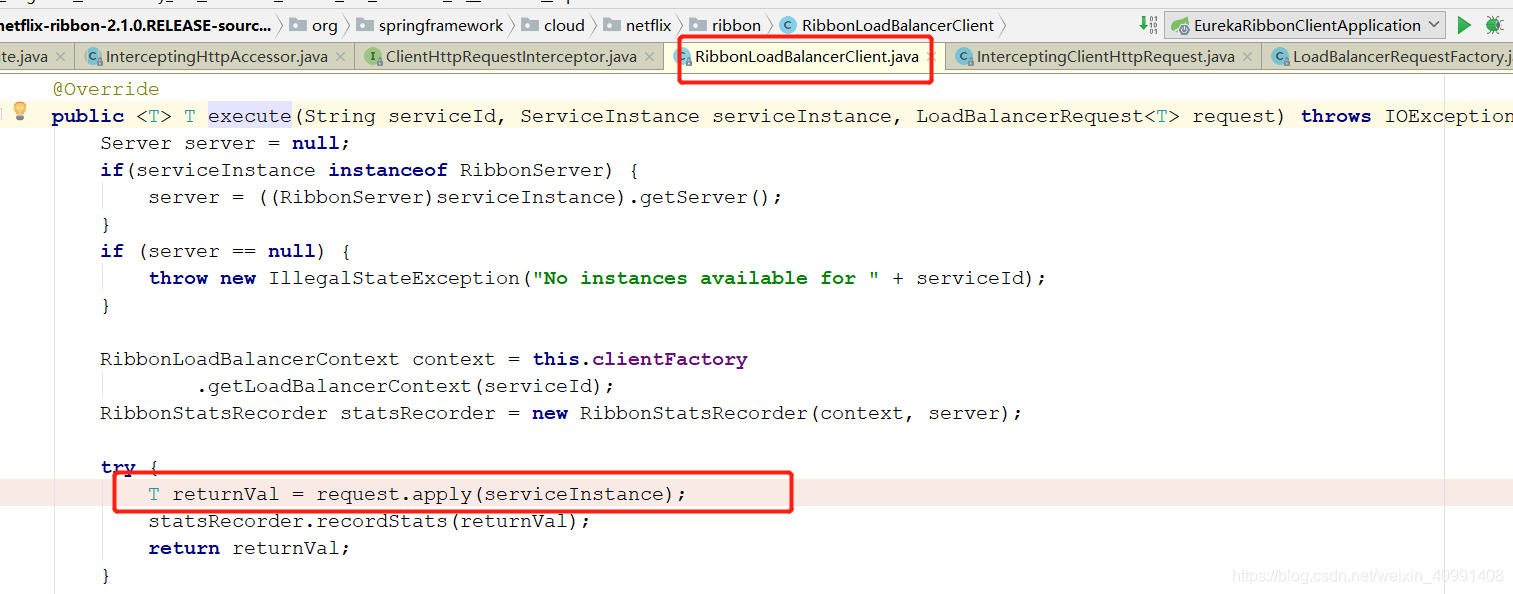Switch to the InterceptingHttpAccessor.java tab
1513x594 pixels.
pos(216,57)
